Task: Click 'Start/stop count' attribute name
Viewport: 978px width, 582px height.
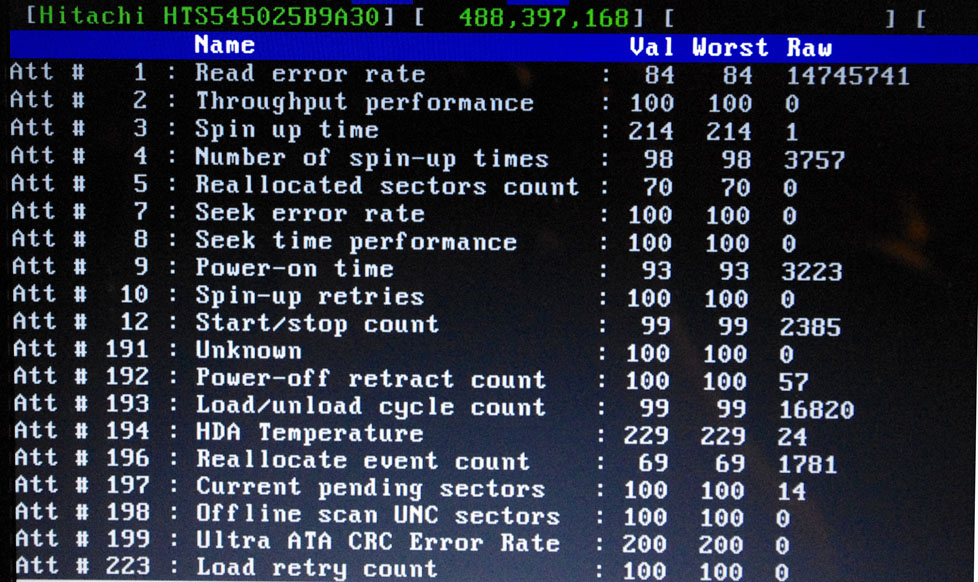Action: (x=317, y=324)
